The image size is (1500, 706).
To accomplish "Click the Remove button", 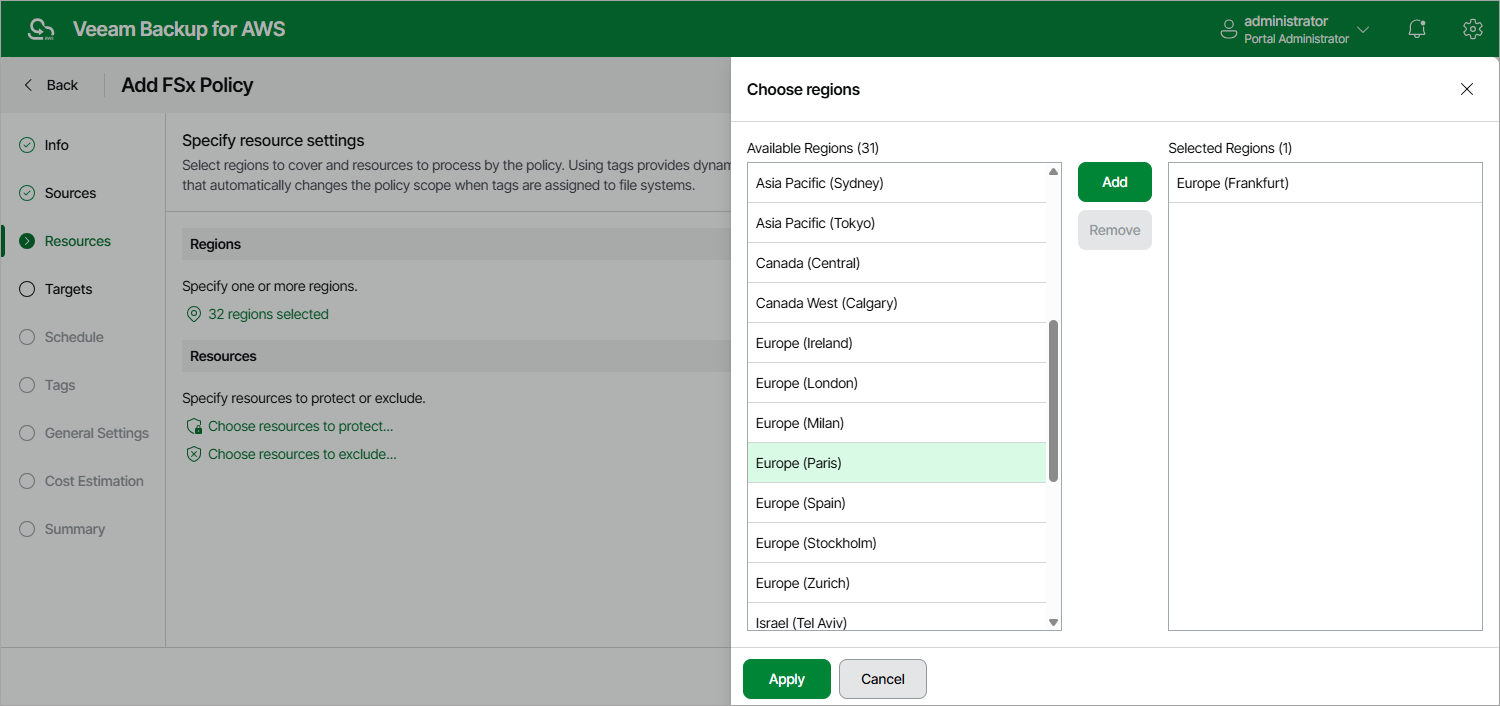I will [1115, 230].
